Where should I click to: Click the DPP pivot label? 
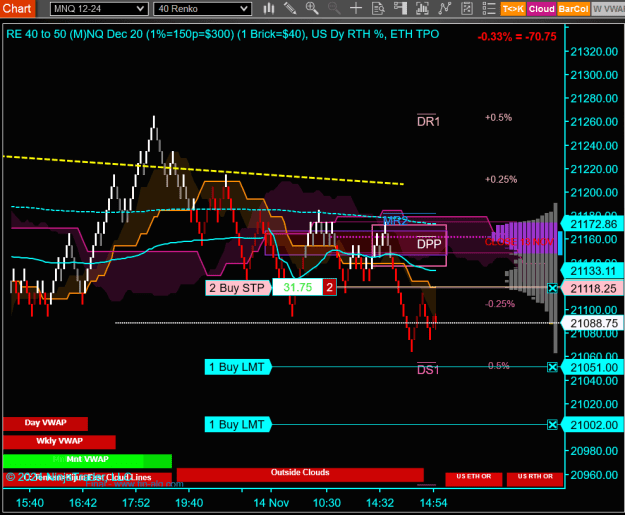point(429,244)
